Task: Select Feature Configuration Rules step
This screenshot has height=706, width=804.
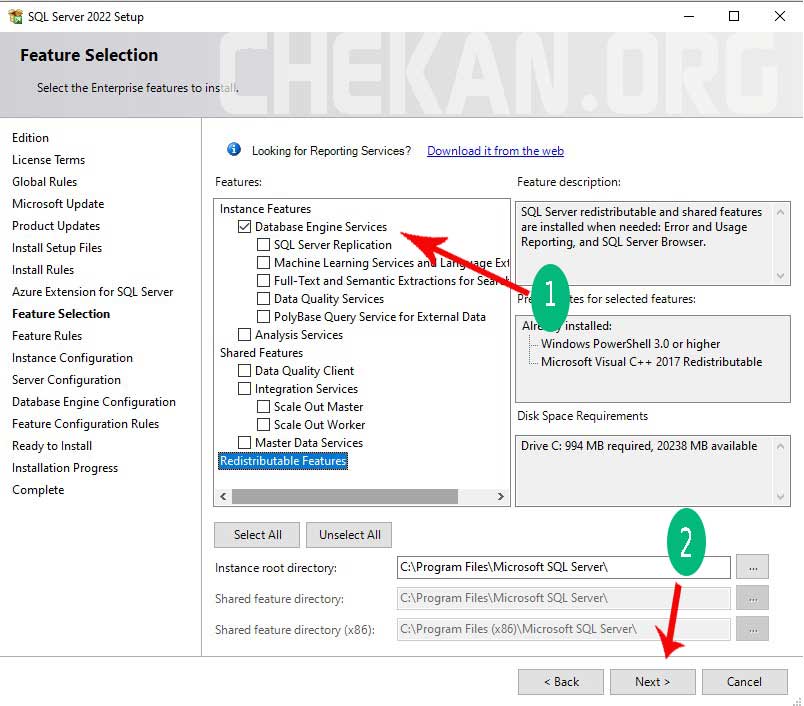Action: 85,424
